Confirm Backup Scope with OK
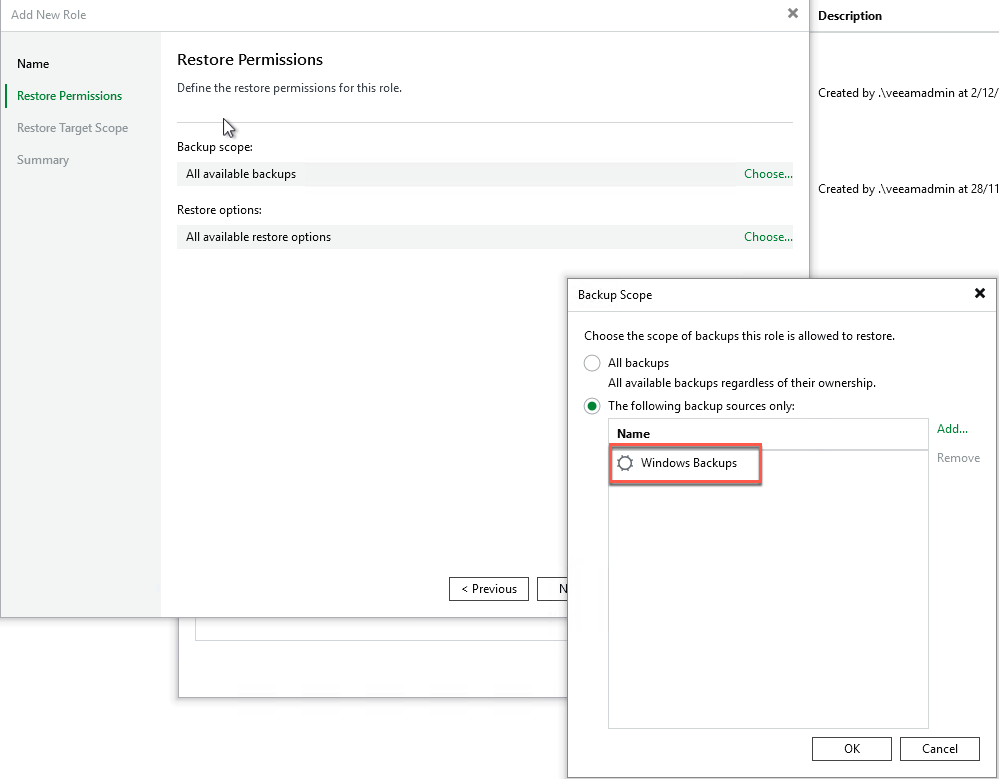This screenshot has height=779, width=999. [851, 748]
